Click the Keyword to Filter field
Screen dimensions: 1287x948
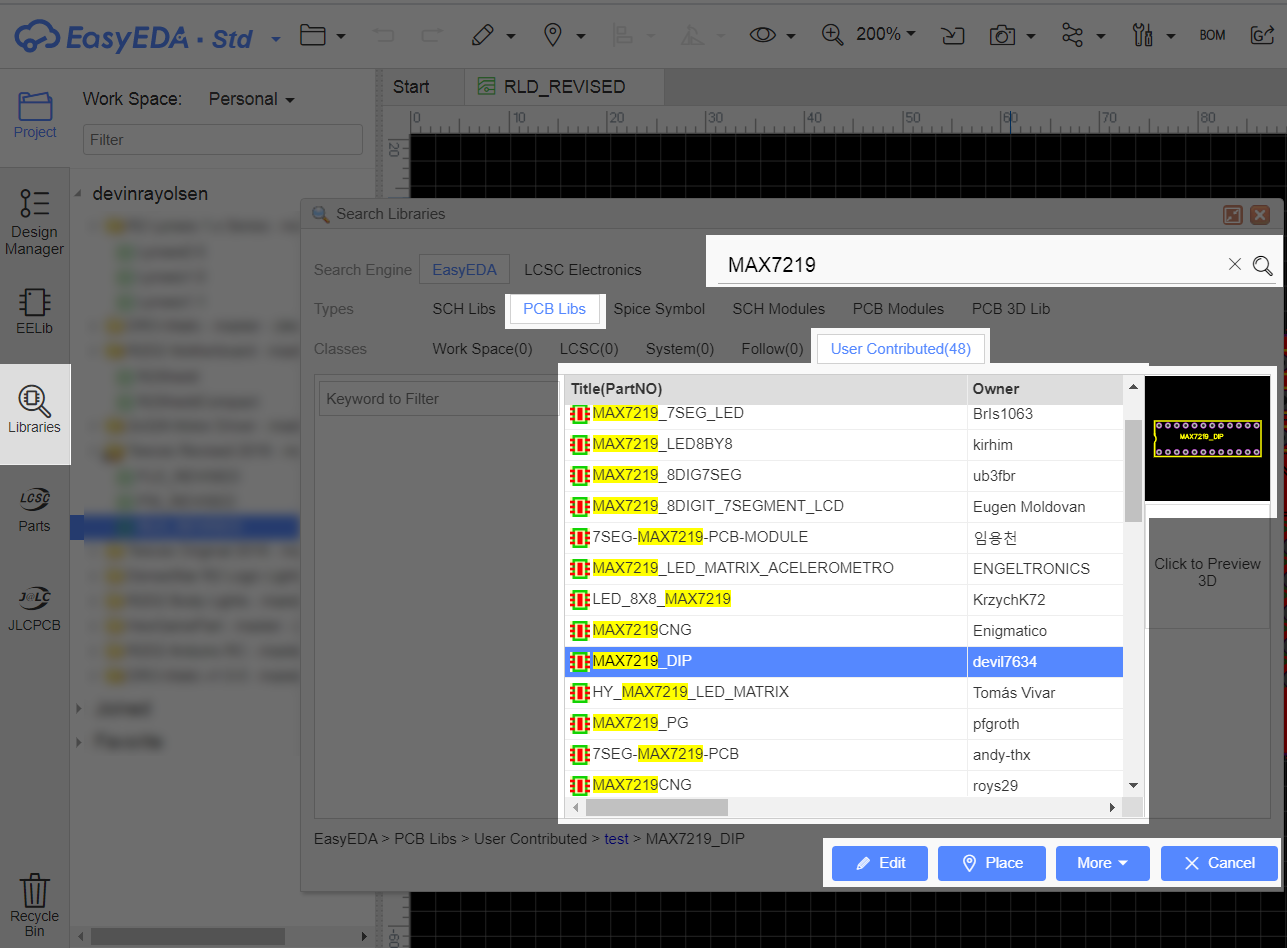pos(438,398)
